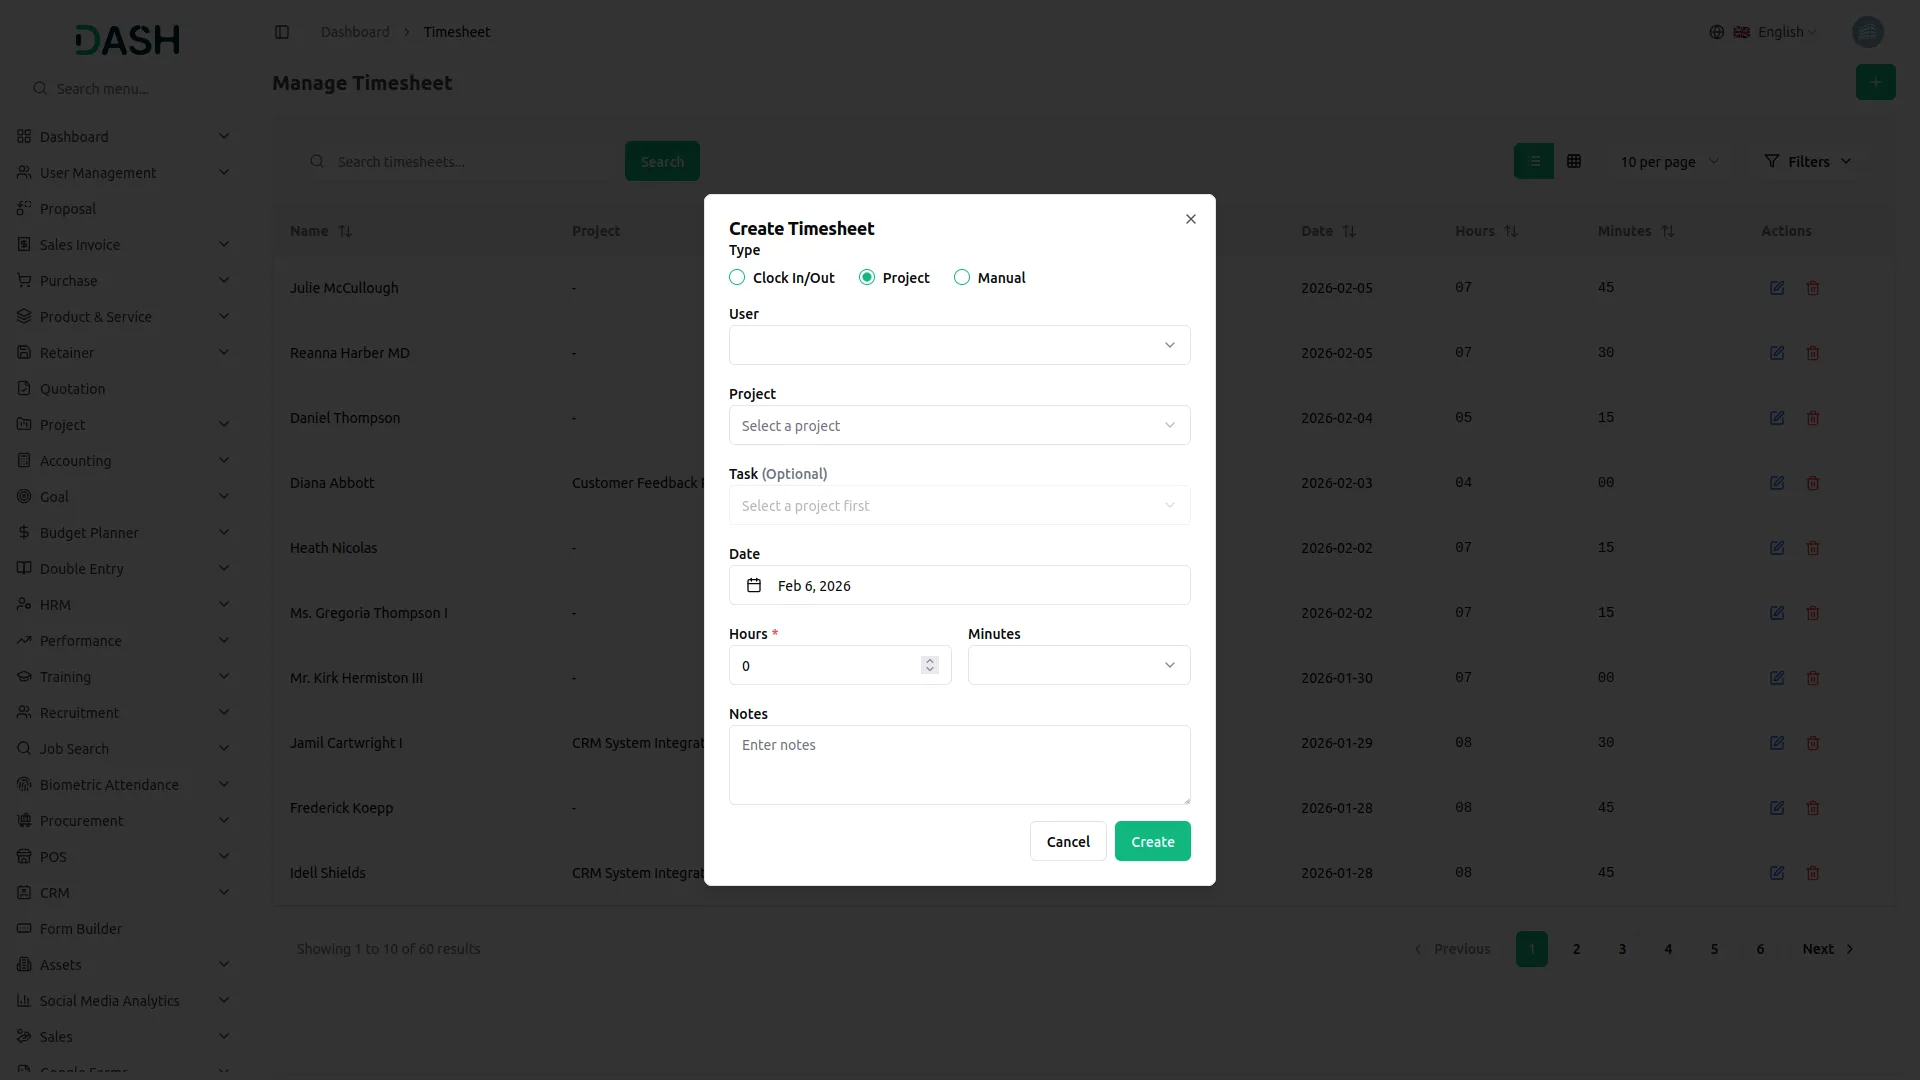Screen dimensions: 1920x1080
Task: Select the Project type radio button
Action: click(867, 277)
